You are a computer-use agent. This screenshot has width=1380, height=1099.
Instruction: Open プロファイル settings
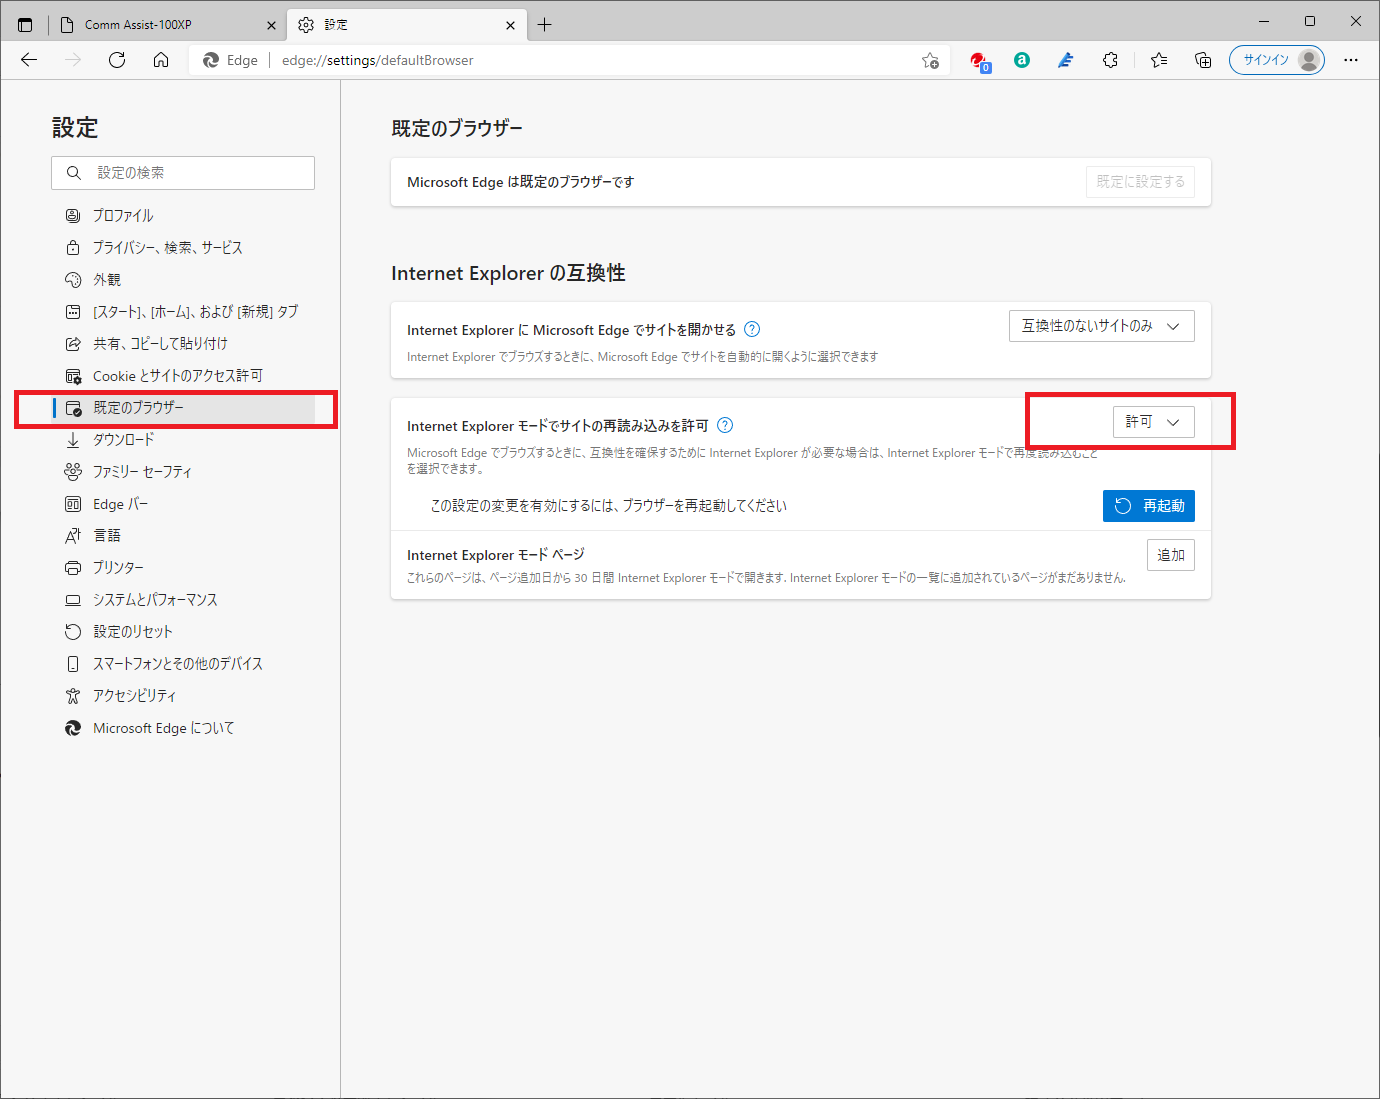183,216
